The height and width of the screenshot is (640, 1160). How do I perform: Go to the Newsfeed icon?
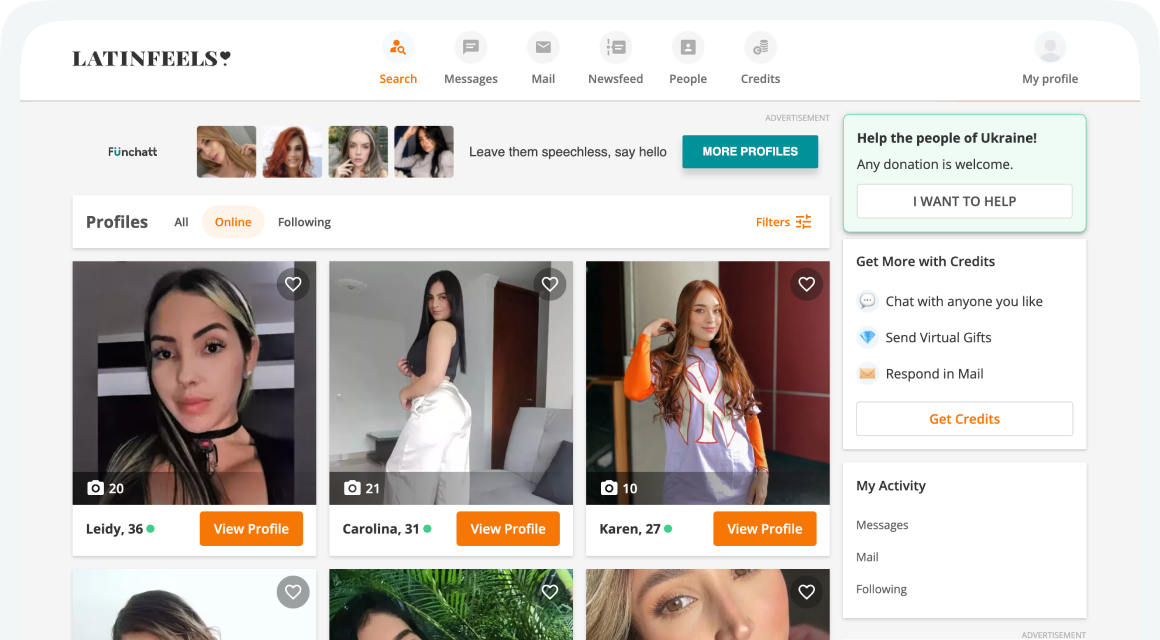coord(615,47)
